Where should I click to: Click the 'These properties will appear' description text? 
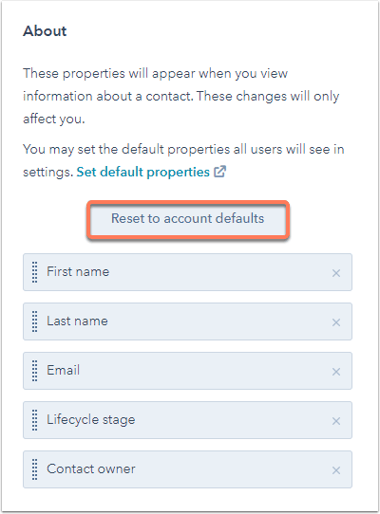(181, 96)
